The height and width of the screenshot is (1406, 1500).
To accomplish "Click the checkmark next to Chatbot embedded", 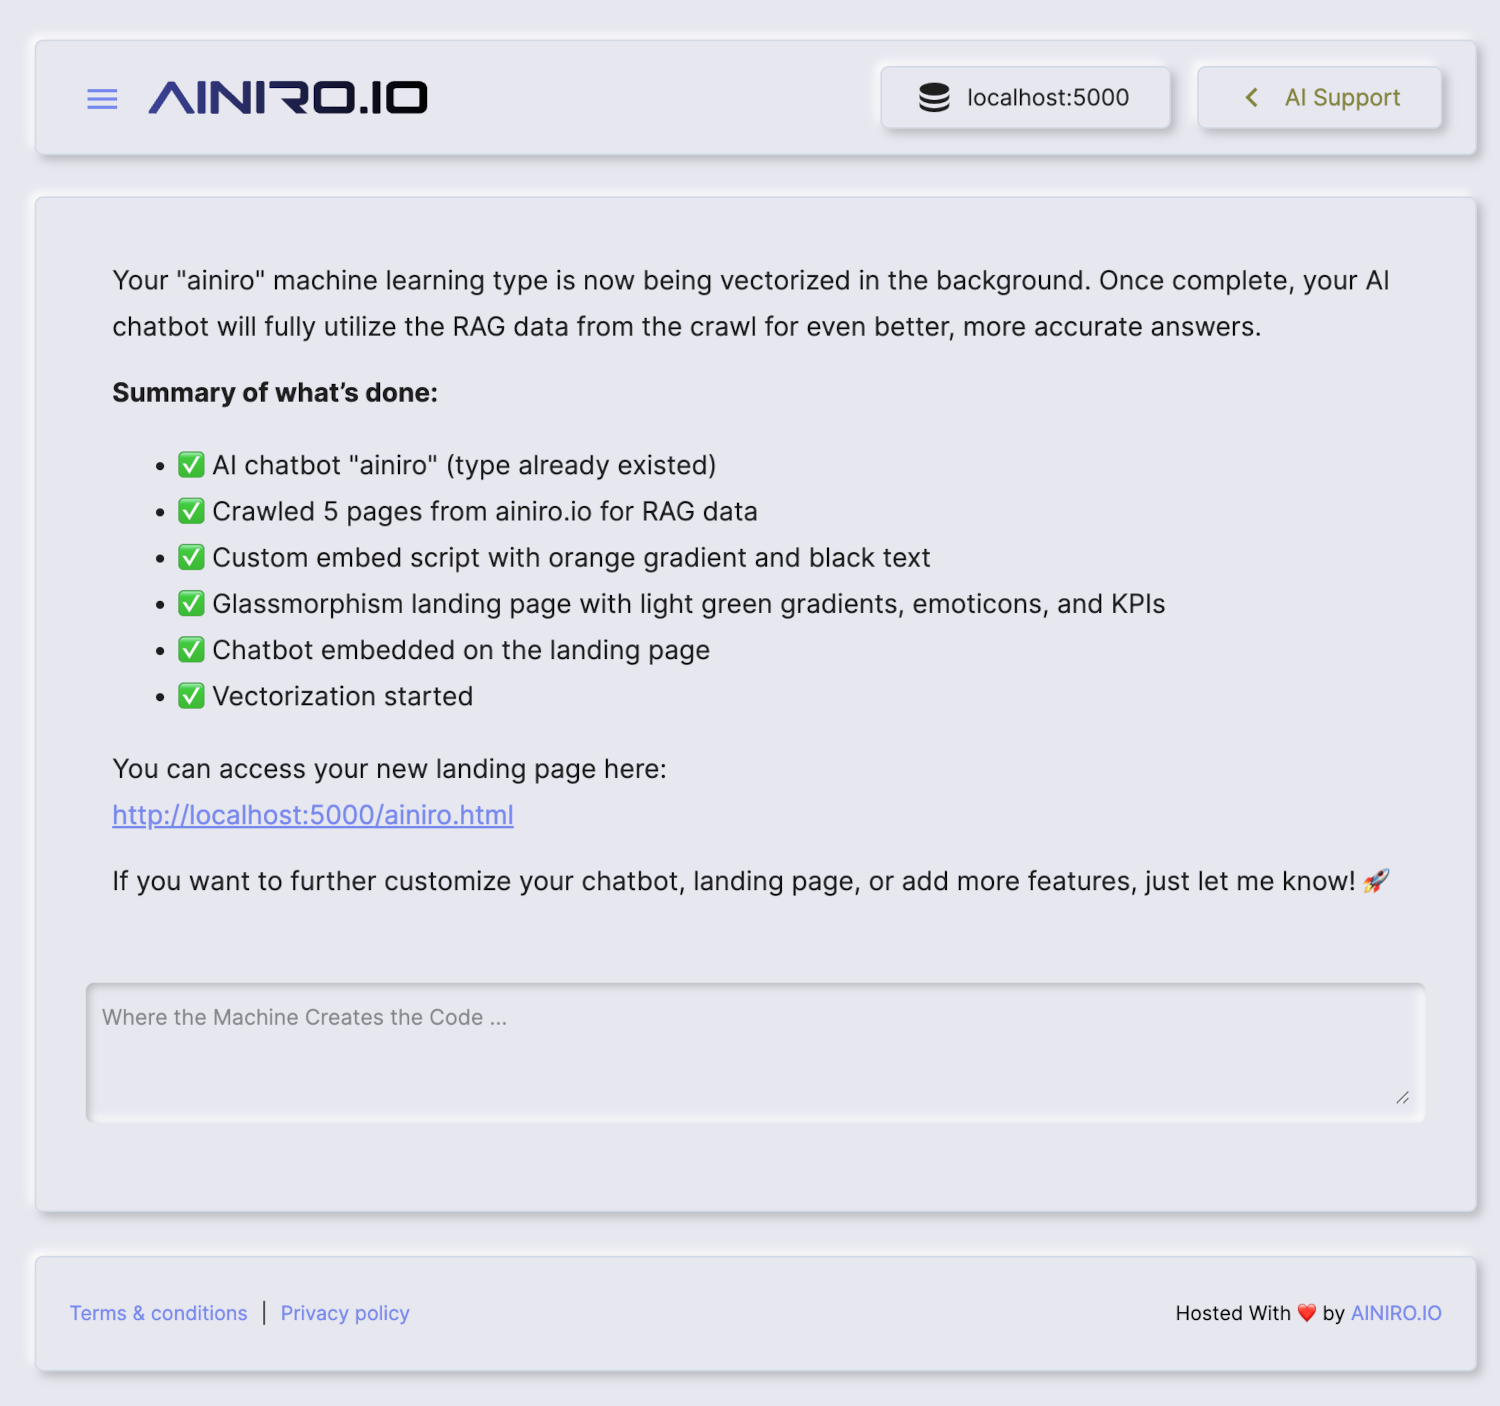I will pyautogui.click(x=191, y=650).
